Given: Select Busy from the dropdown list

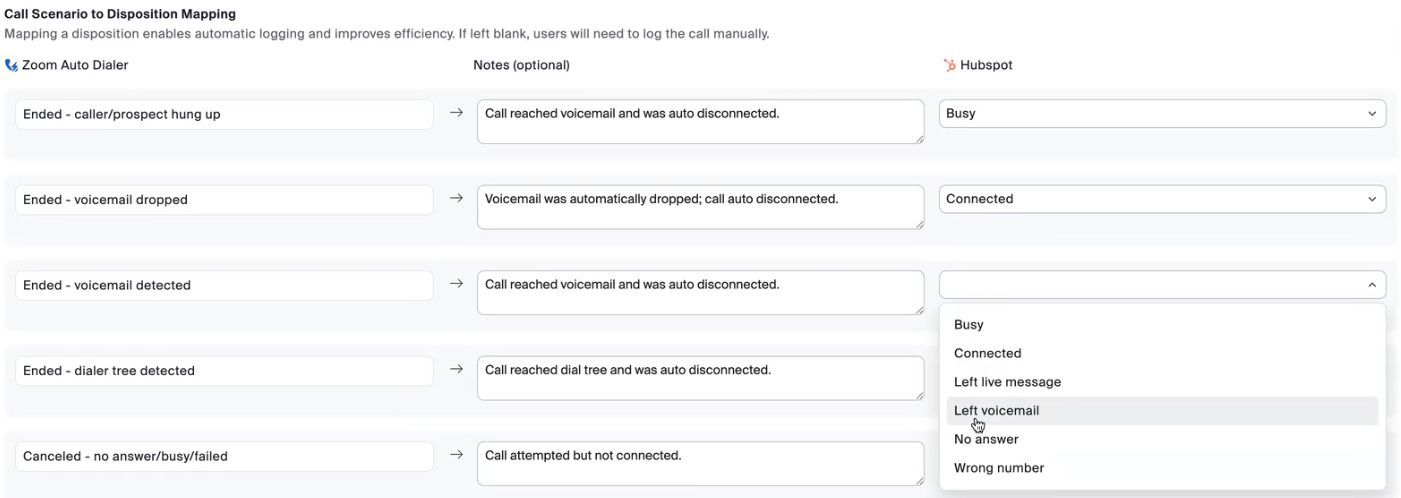Looking at the screenshot, I should click(969, 325).
